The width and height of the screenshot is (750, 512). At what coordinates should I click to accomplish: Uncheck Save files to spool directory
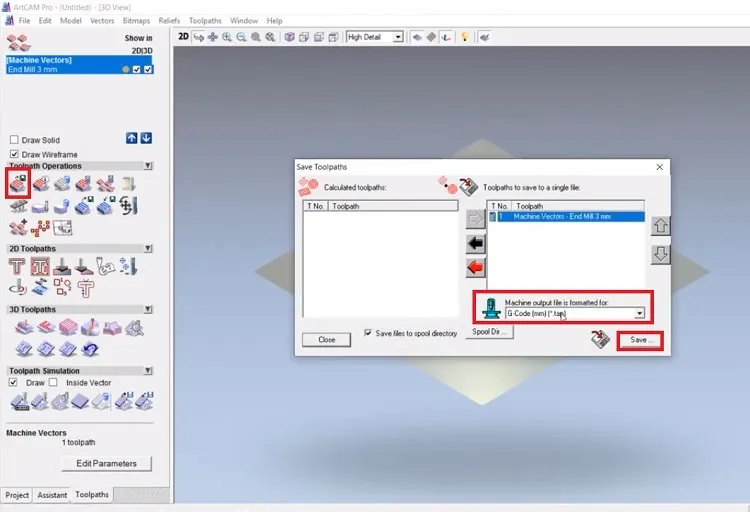click(368, 333)
